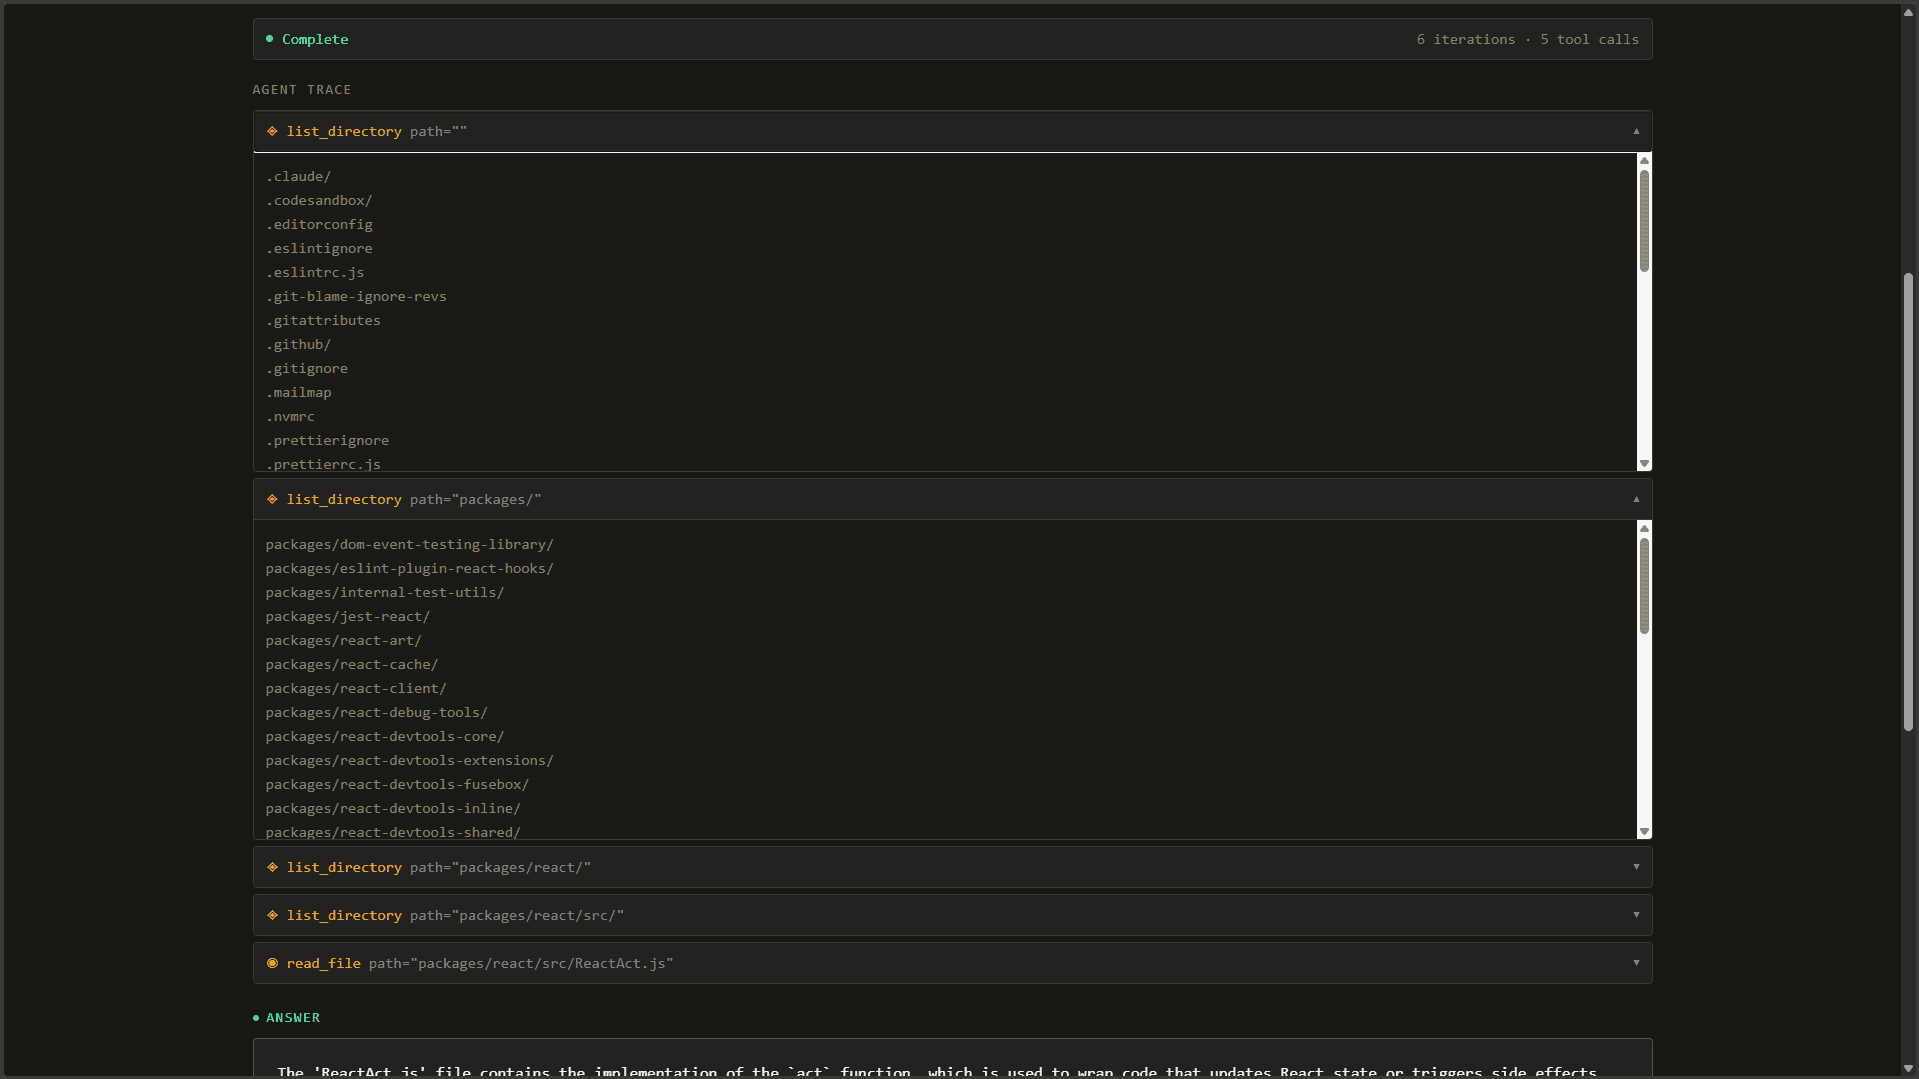Collapse the packages/ directory listing arrow

1636,499
